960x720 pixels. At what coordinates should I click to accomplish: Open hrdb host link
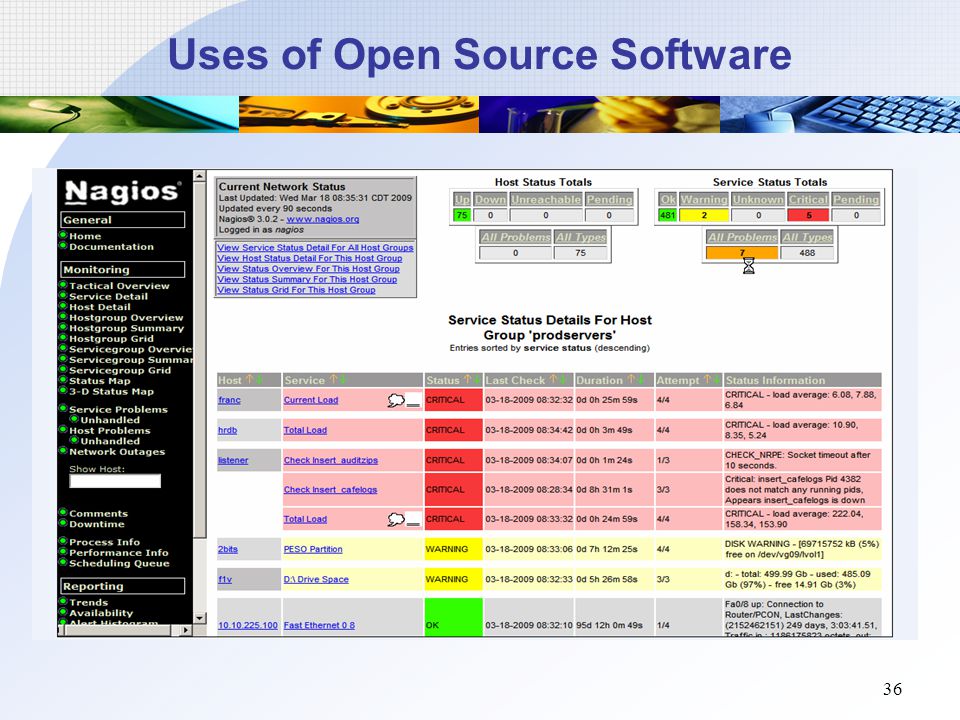click(x=227, y=430)
